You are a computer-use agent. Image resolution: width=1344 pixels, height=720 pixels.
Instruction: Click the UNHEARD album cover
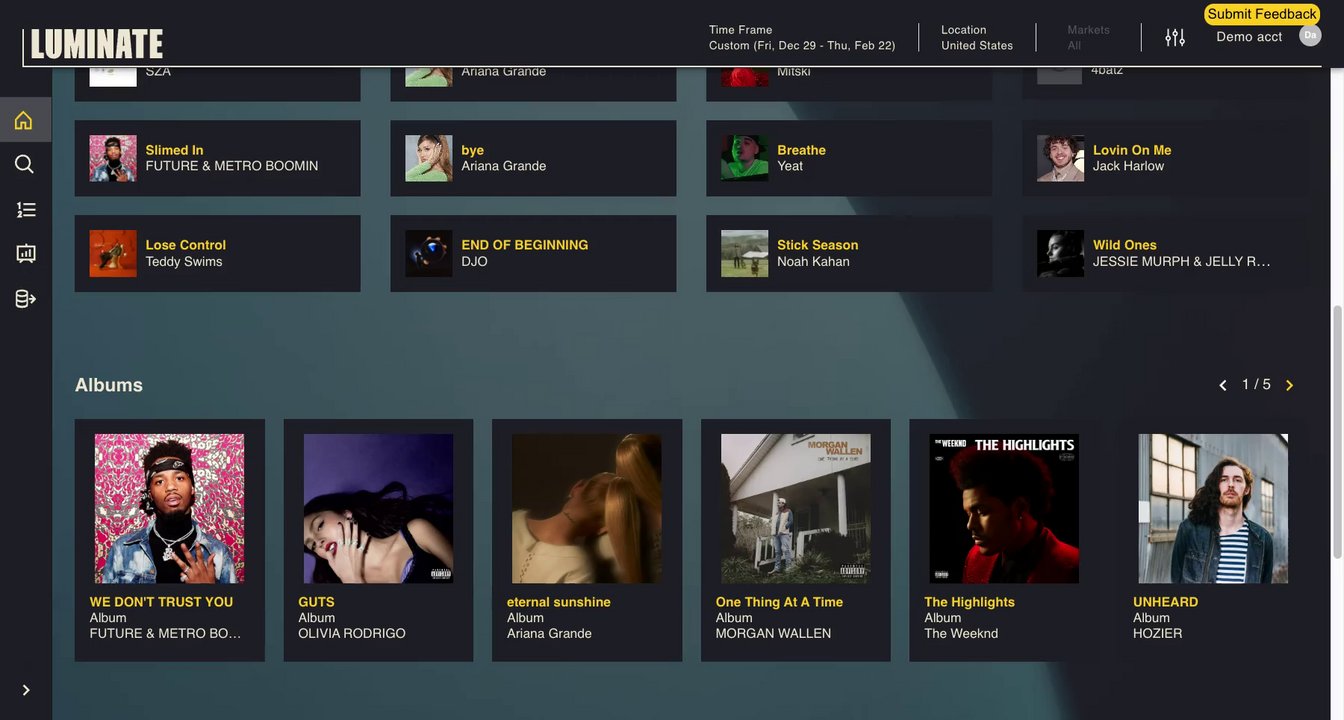coord(1213,508)
